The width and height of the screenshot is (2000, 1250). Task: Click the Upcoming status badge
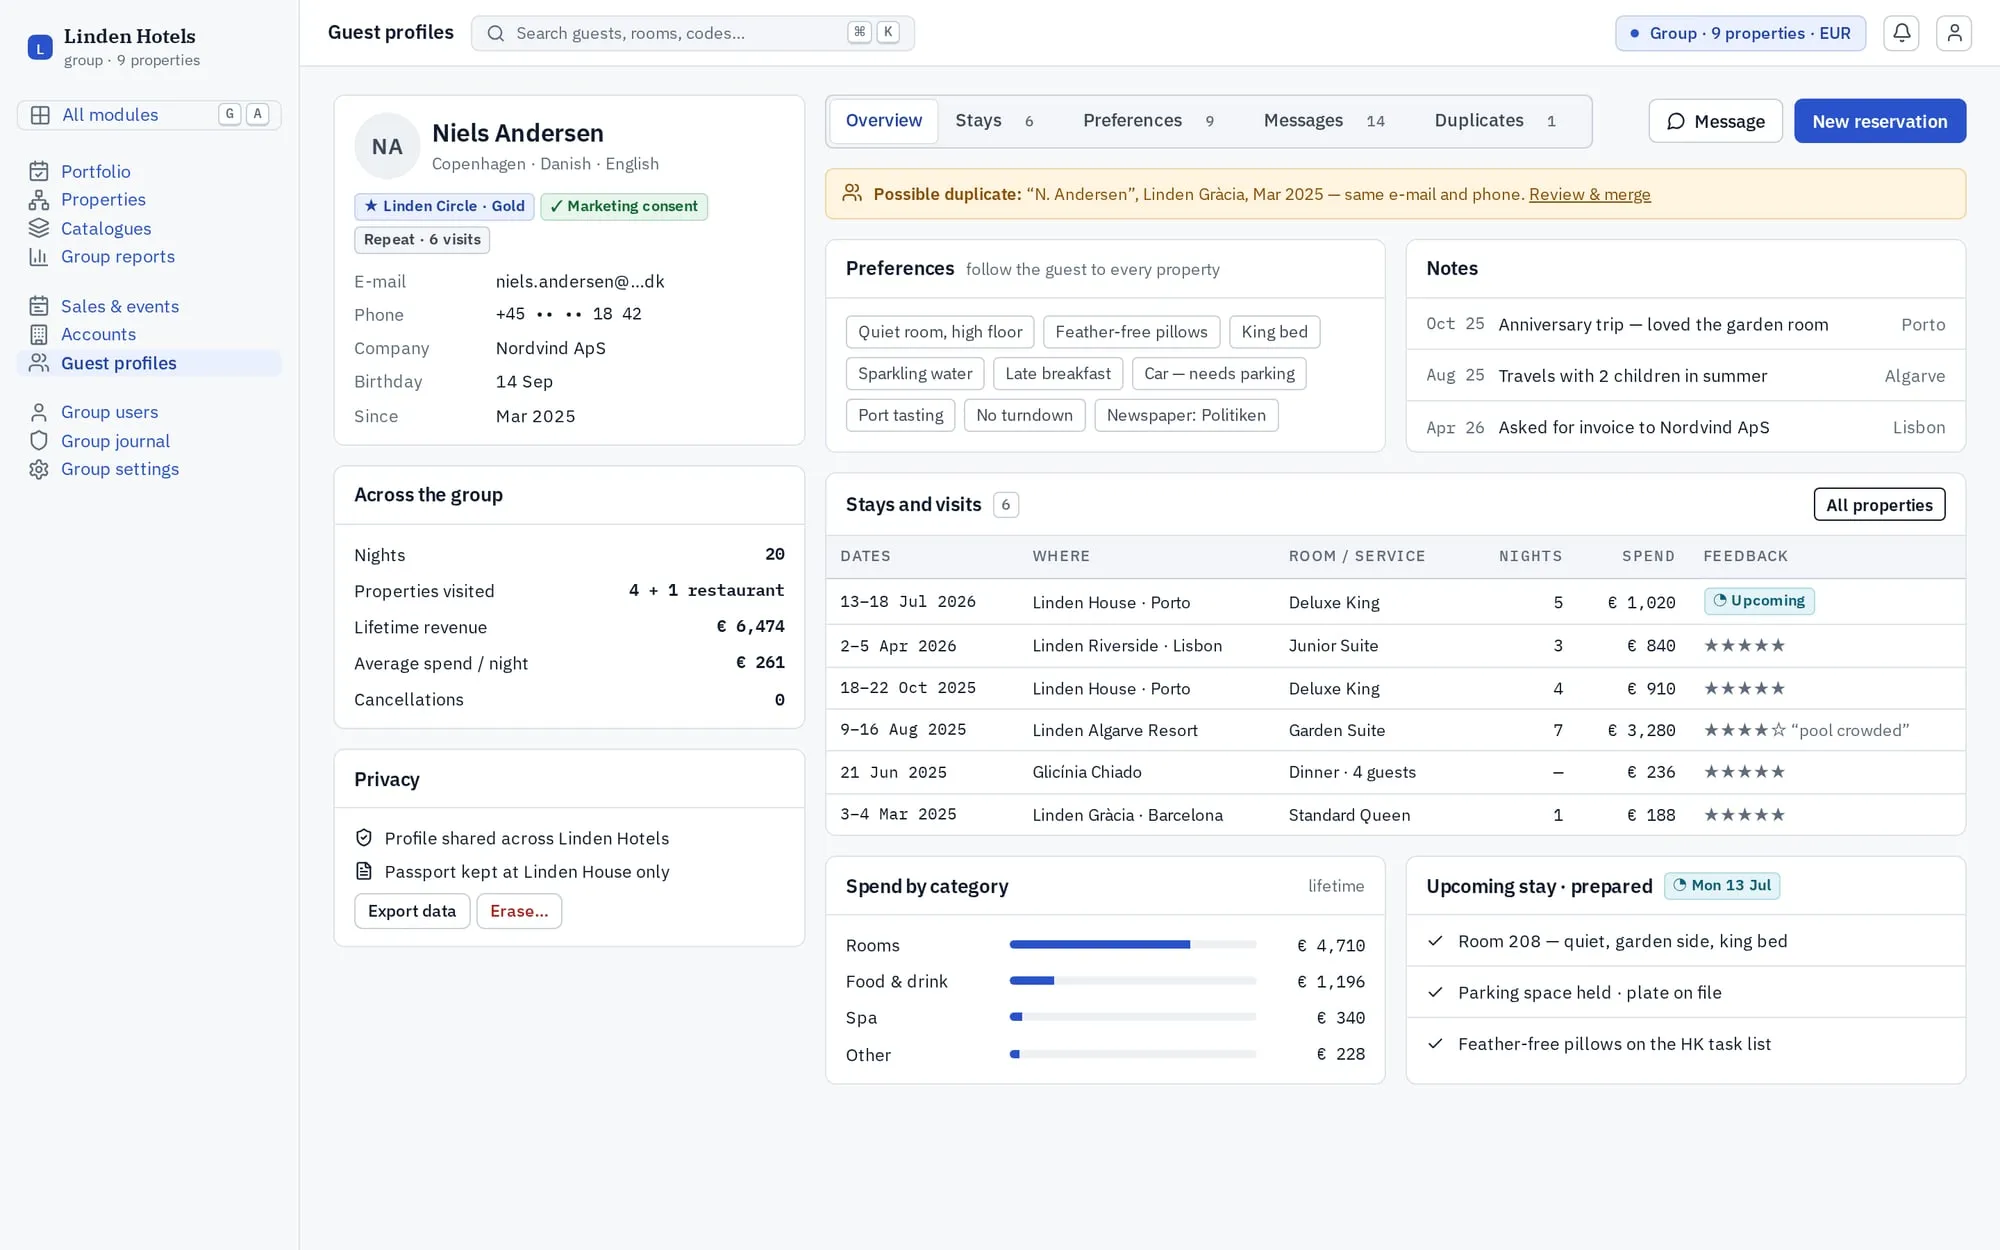coord(1759,601)
